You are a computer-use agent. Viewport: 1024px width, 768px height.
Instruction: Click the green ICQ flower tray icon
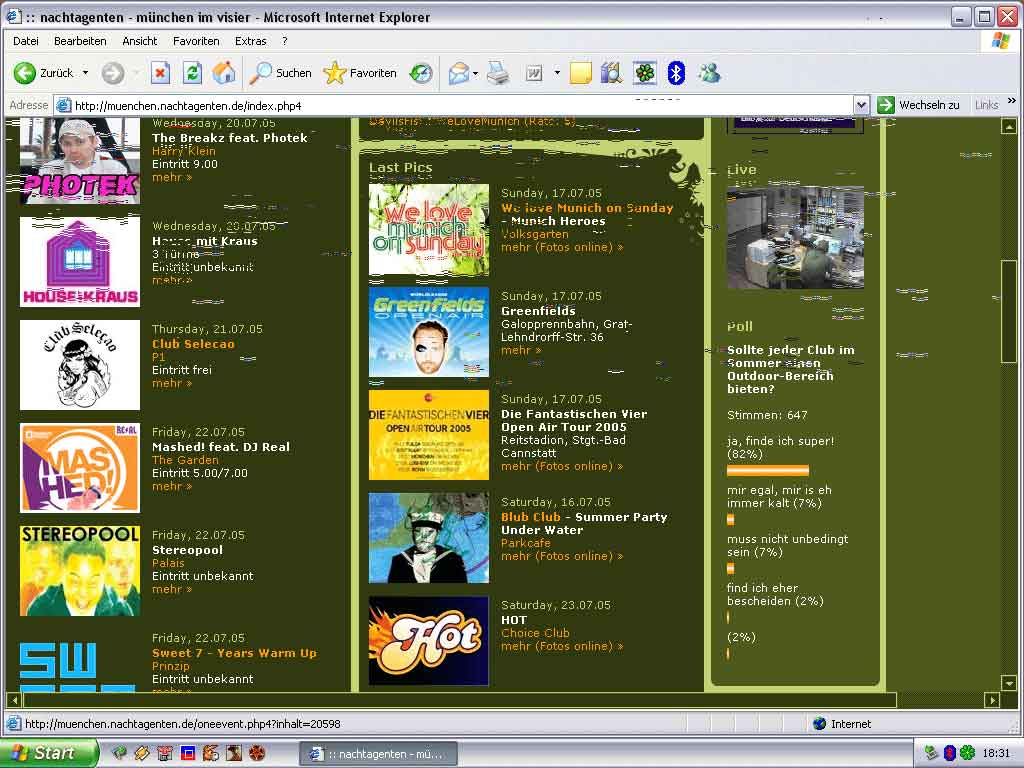[967, 753]
